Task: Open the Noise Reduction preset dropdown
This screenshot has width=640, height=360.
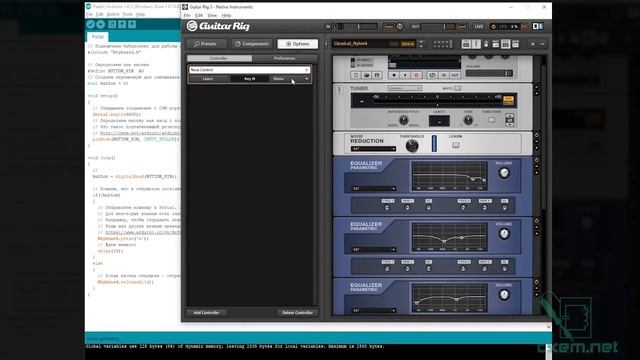Action: [373, 149]
